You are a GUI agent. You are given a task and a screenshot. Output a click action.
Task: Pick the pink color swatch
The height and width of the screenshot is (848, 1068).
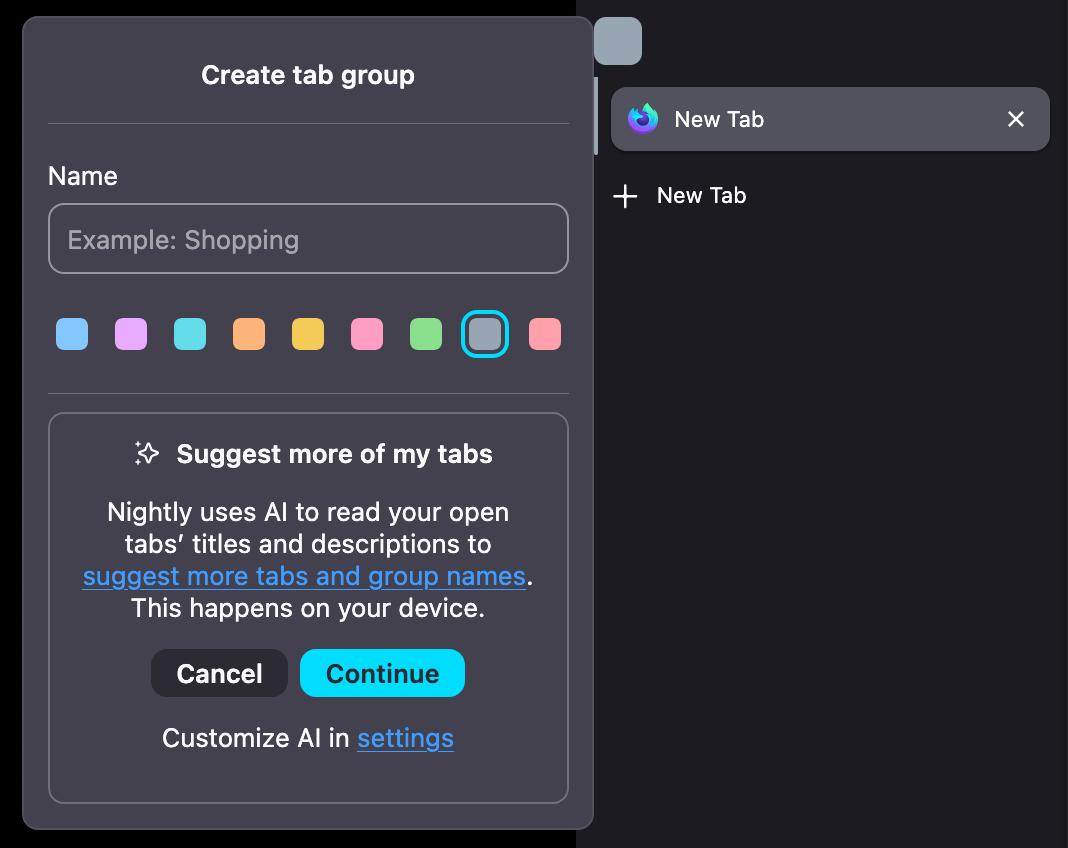tap(367, 334)
